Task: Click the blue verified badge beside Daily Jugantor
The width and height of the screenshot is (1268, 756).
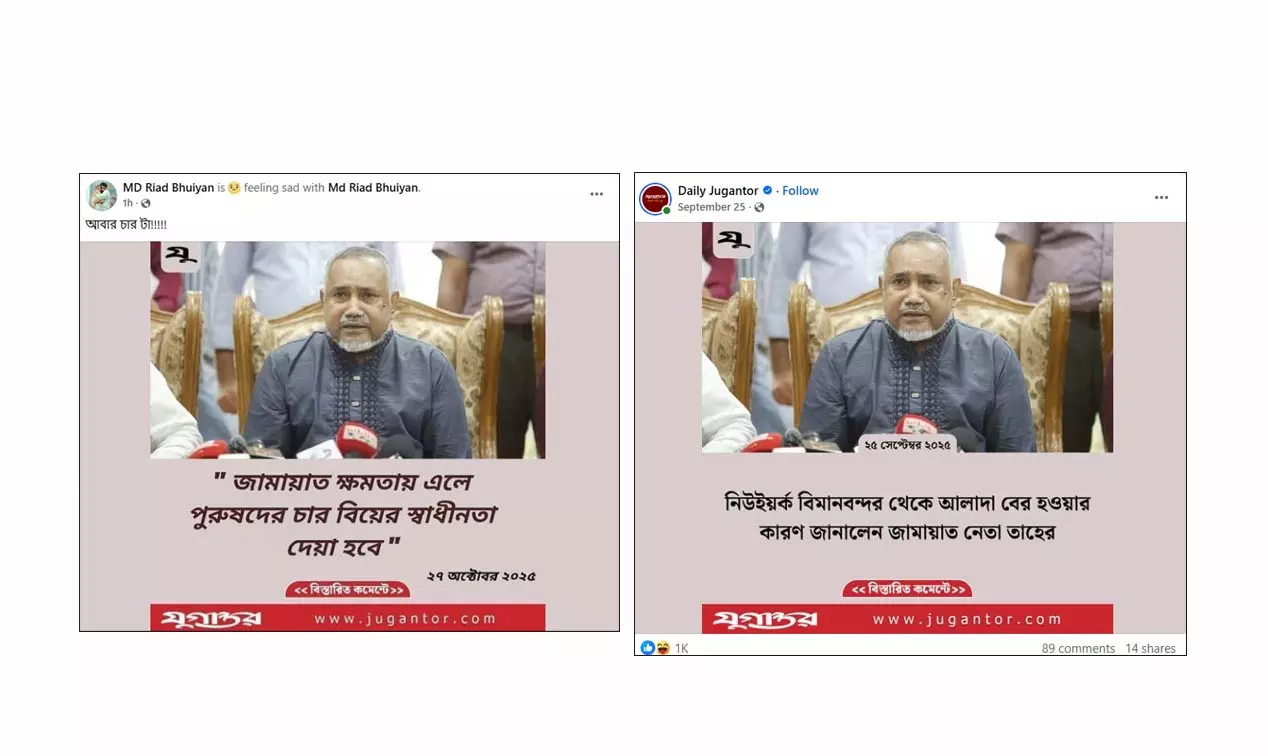Action: pos(768,191)
